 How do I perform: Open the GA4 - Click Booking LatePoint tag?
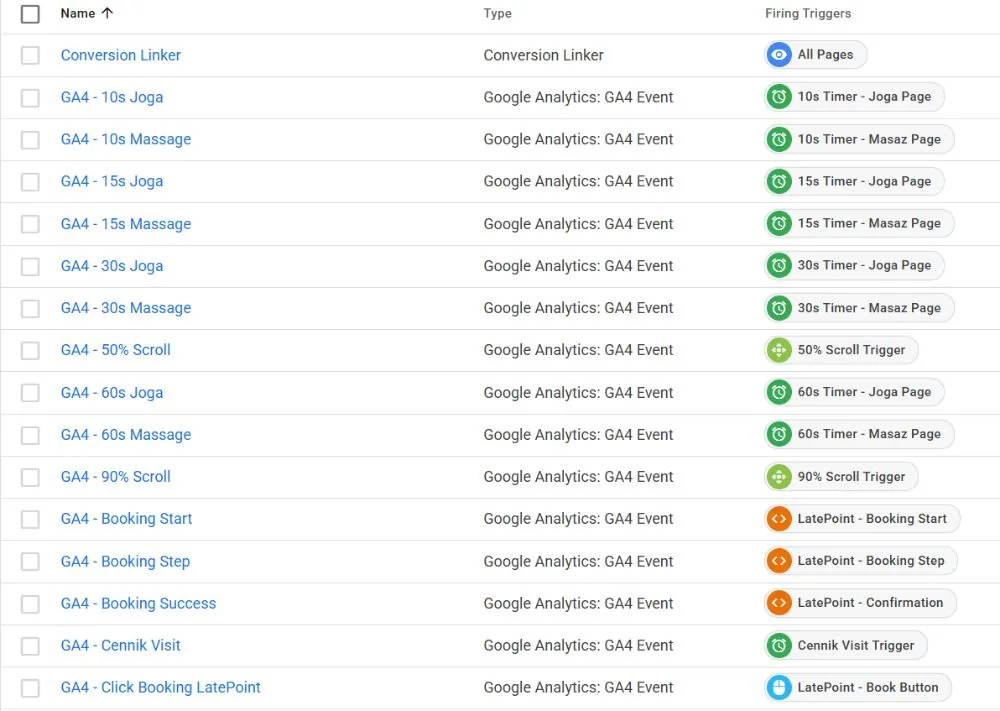[161, 687]
